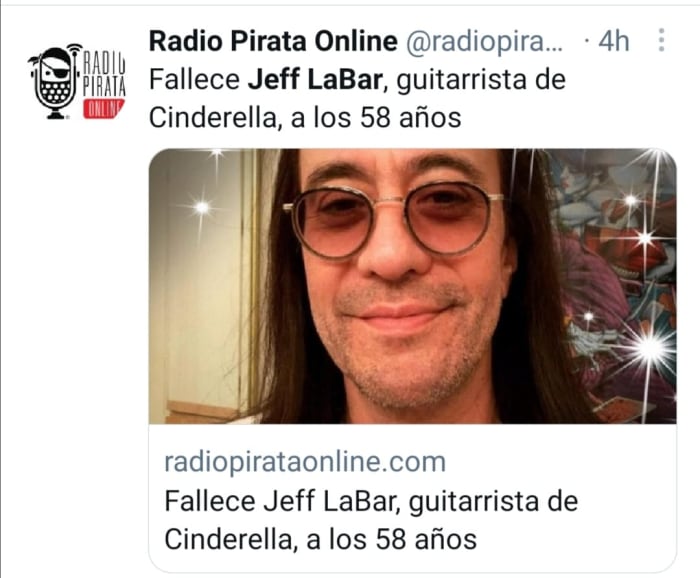700x578 pixels.
Task: Open the @radiopira... handle link
Action: click(x=484, y=42)
